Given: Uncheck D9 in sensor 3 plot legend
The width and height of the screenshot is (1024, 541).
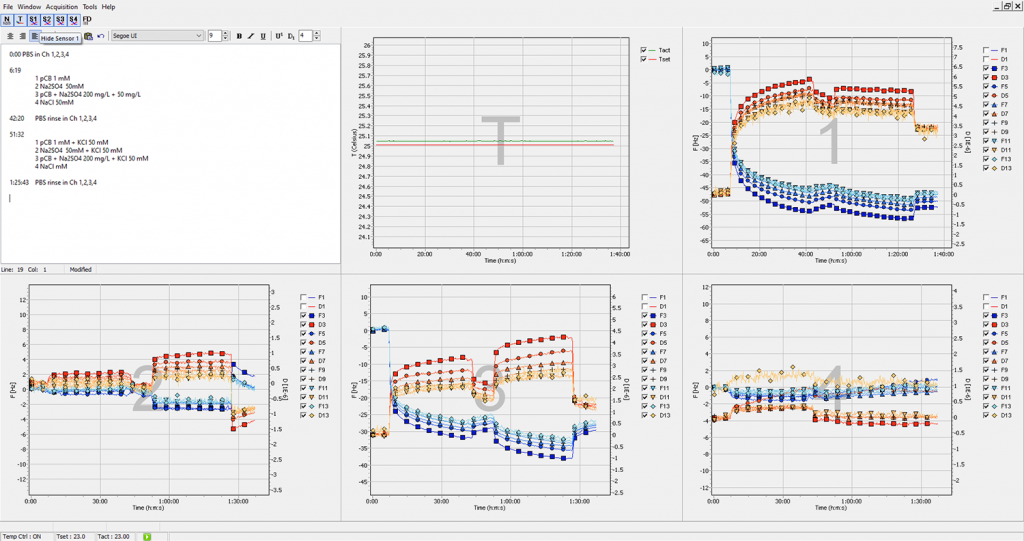Looking at the screenshot, I should click(x=645, y=379).
